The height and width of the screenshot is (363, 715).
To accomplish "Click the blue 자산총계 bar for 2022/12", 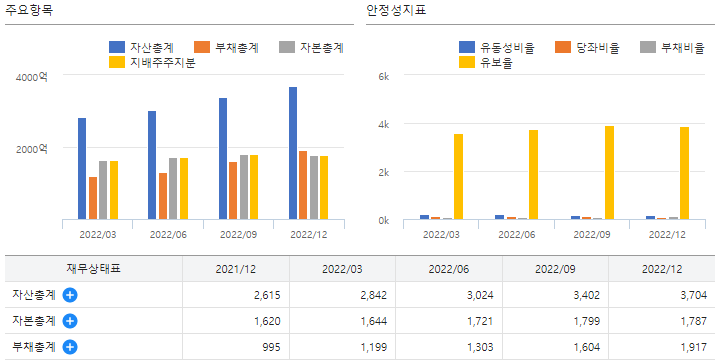I will pyautogui.click(x=293, y=153).
